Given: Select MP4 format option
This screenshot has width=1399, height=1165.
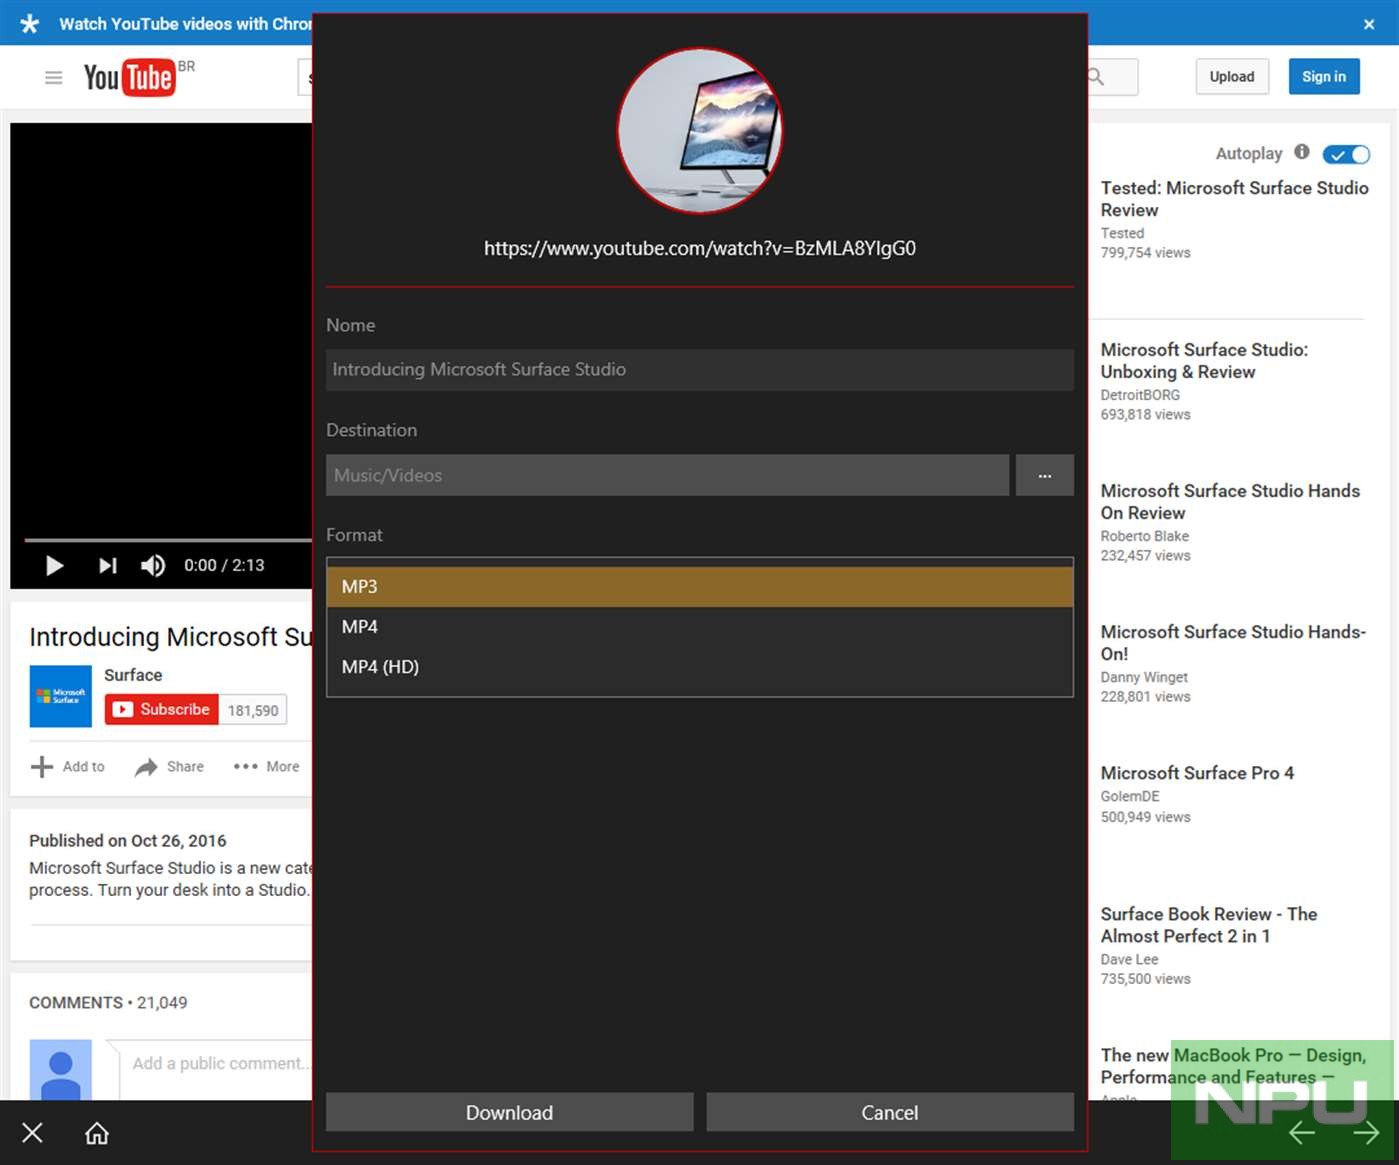Looking at the screenshot, I should pos(700,627).
